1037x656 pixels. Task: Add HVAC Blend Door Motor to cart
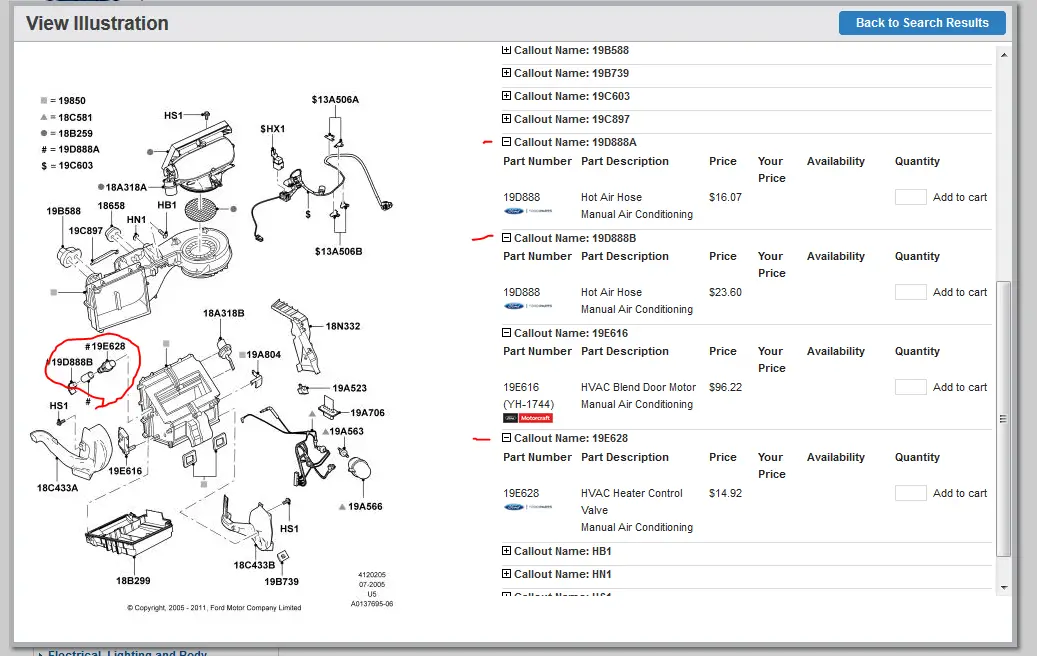tap(960, 388)
